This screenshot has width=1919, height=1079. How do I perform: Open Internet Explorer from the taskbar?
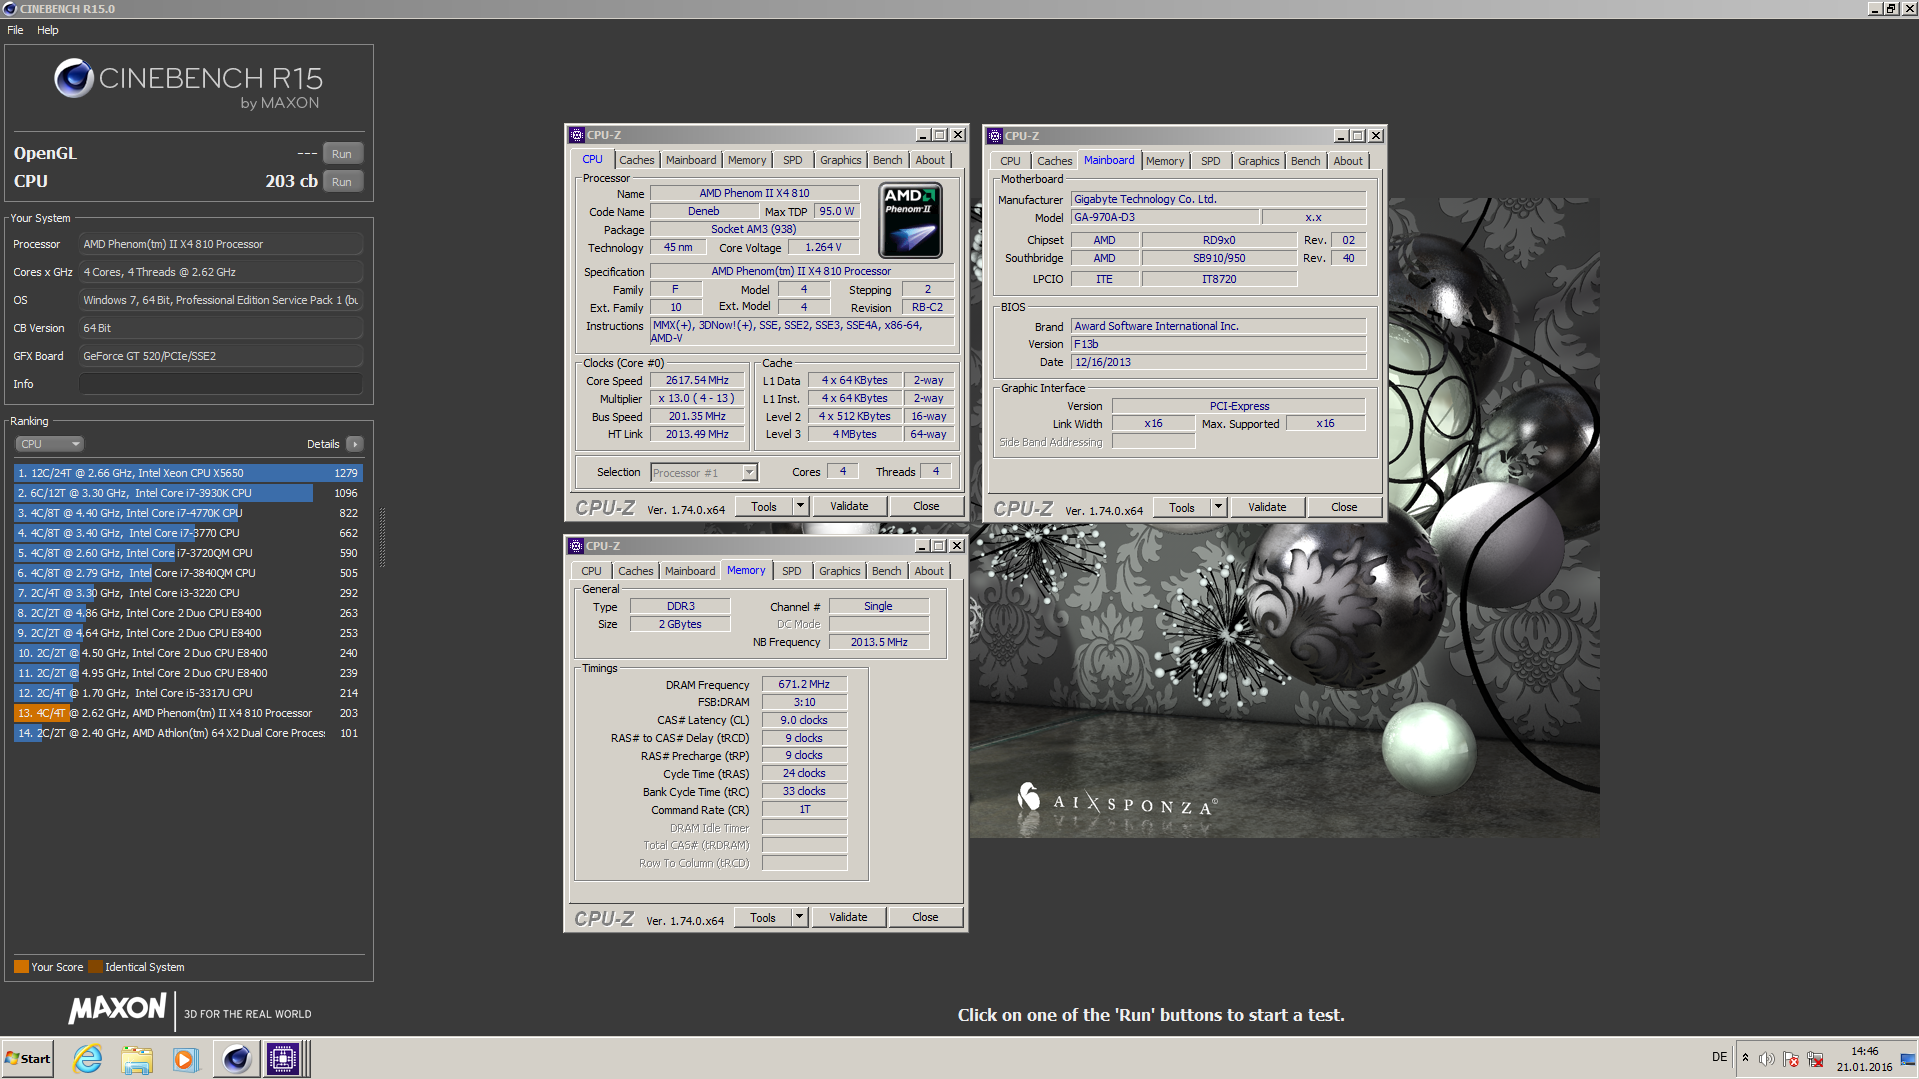[x=88, y=1058]
